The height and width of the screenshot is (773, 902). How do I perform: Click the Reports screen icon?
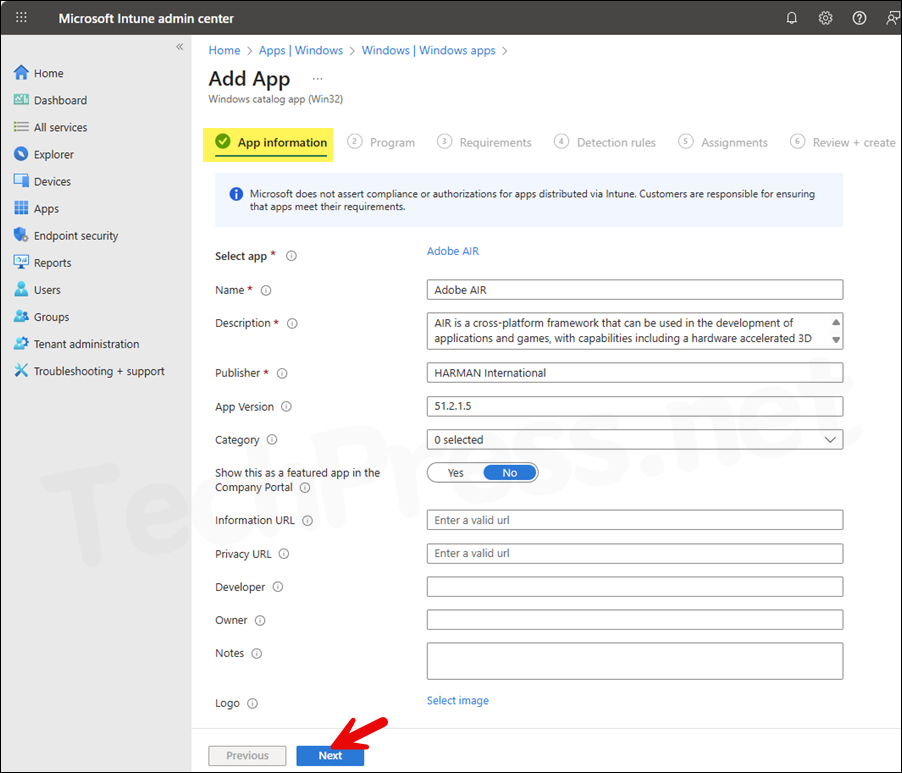[21, 262]
